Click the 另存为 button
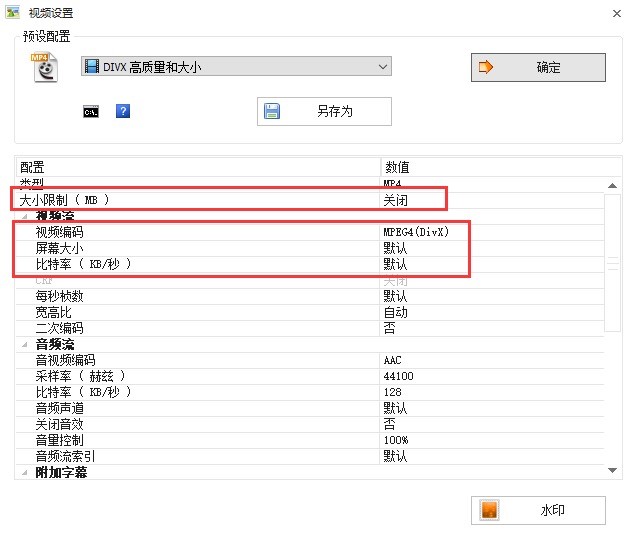 tap(324, 111)
